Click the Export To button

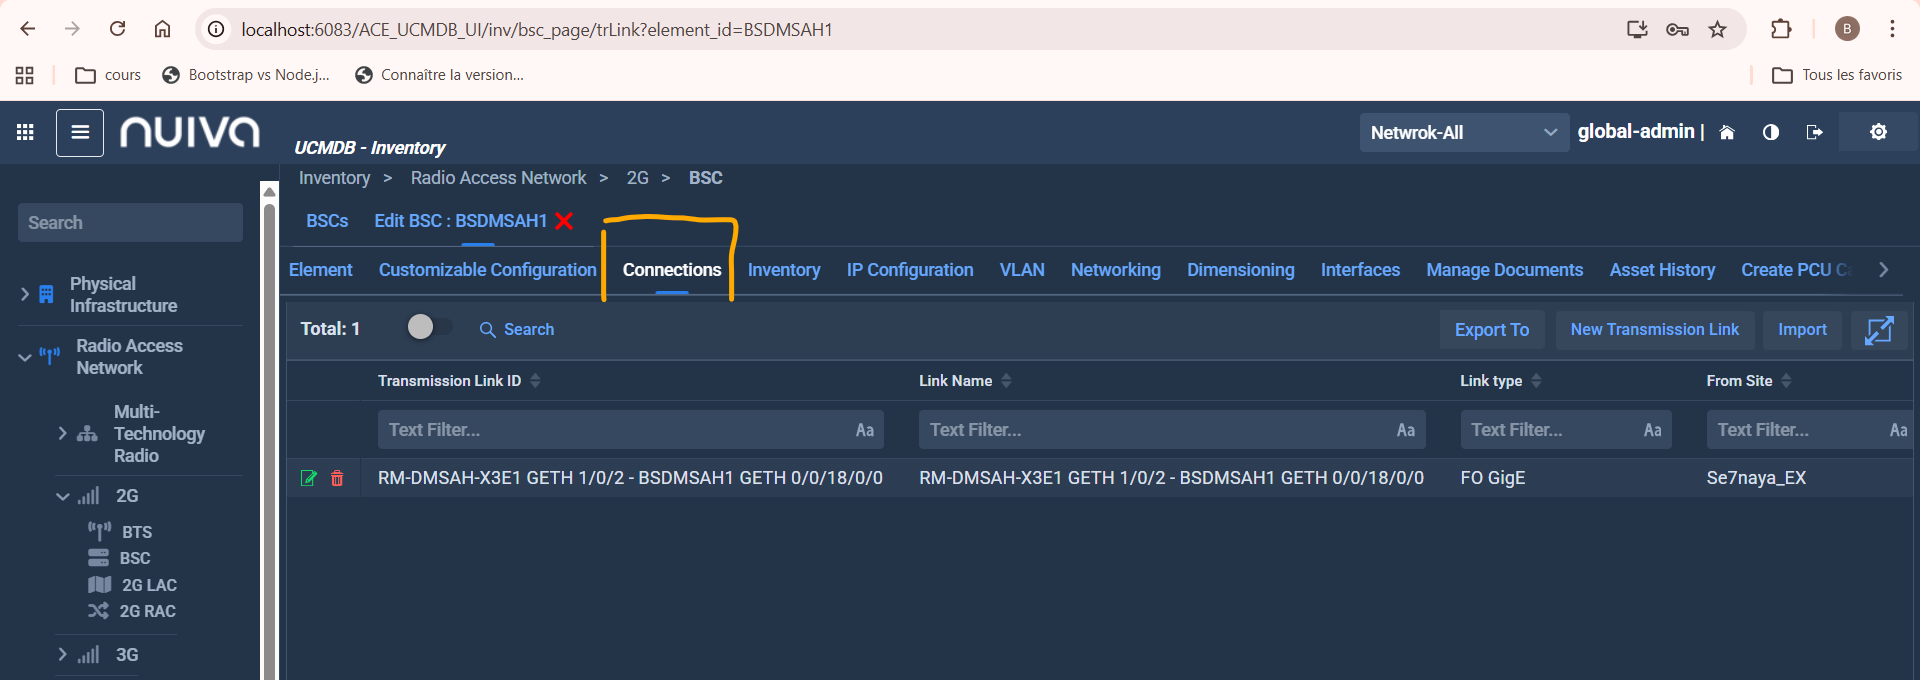(x=1491, y=330)
